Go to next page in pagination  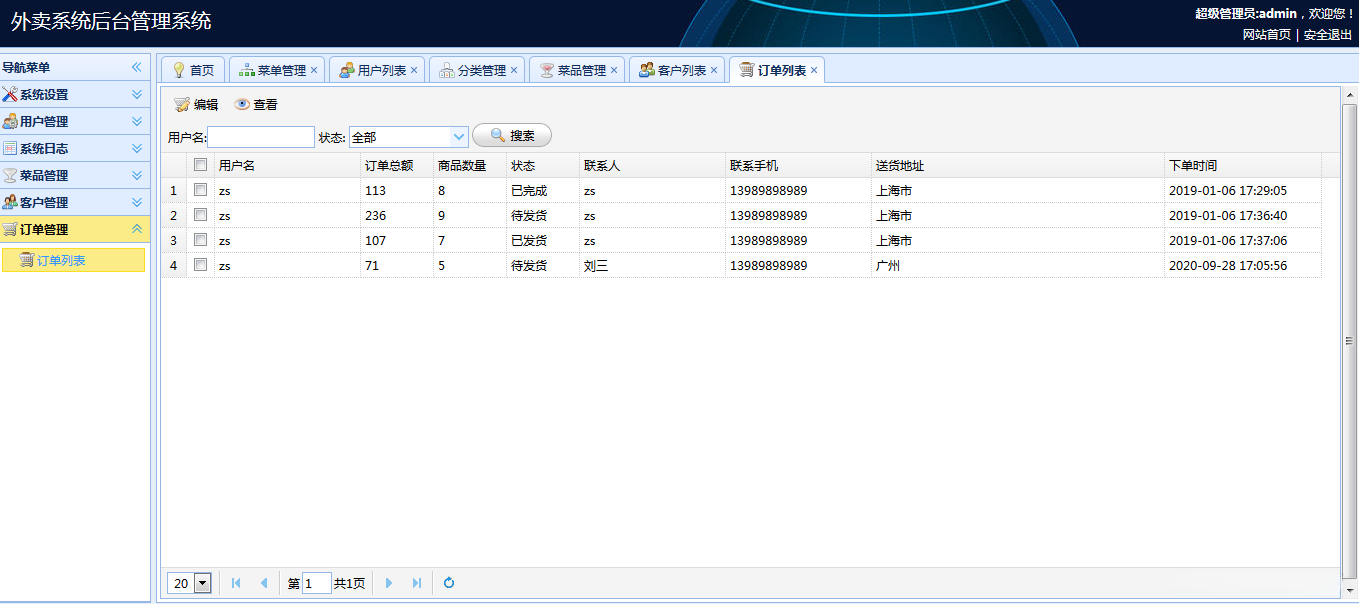[x=389, y=583]
